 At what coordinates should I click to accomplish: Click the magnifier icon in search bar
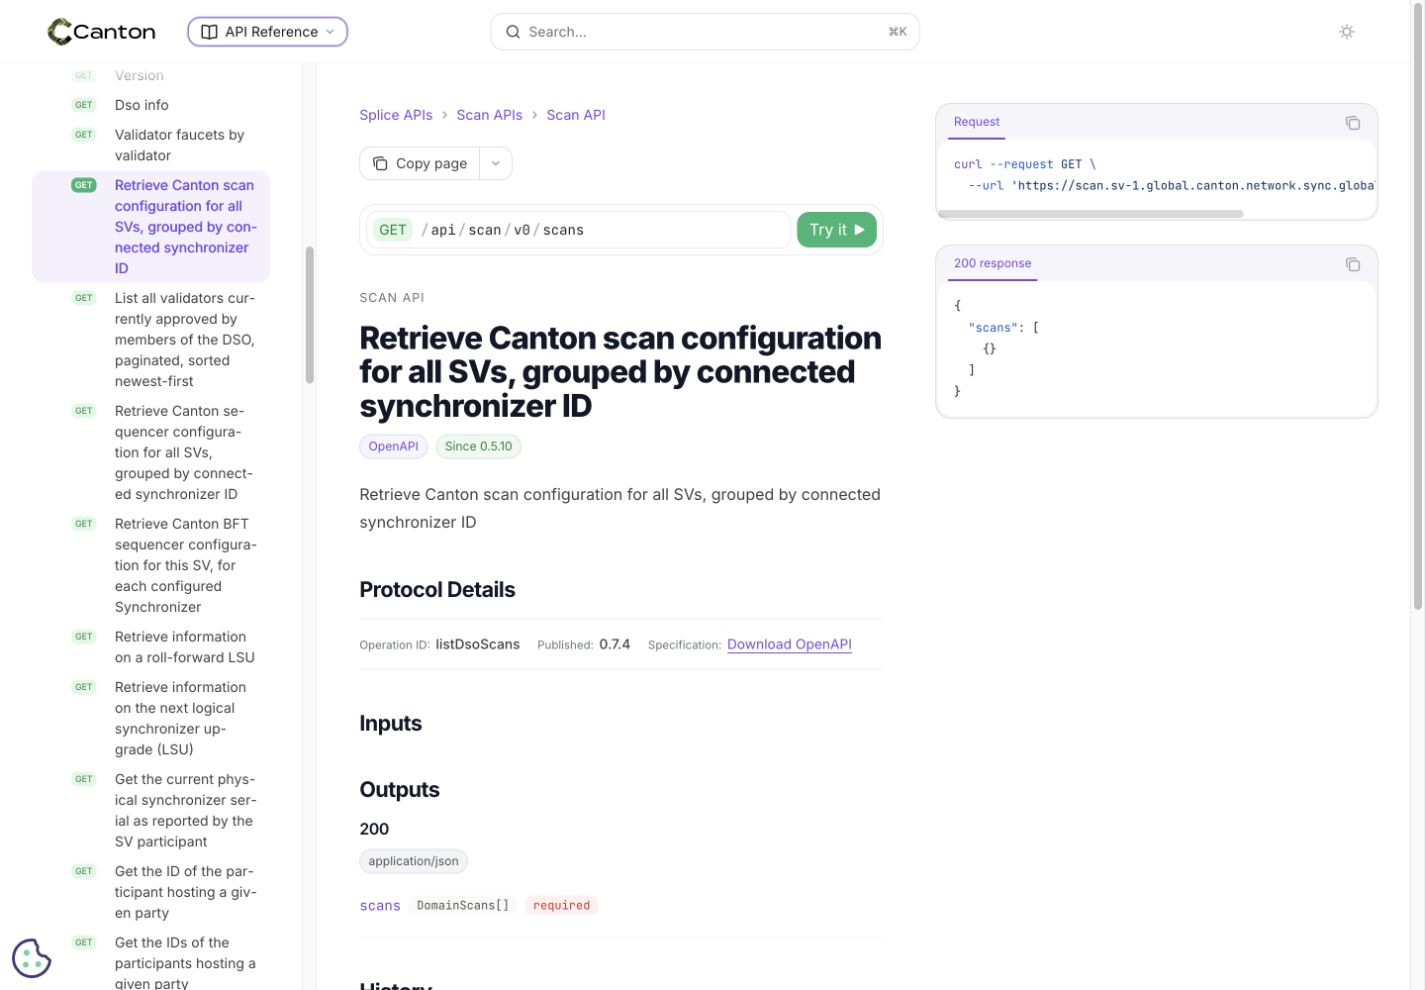tap(513, 32)
